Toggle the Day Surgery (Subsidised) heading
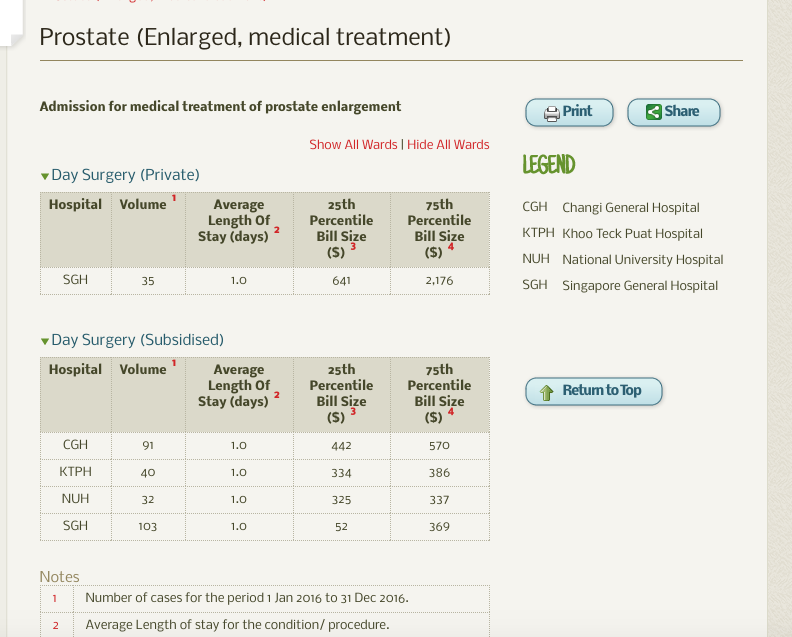 coord(137,340)
